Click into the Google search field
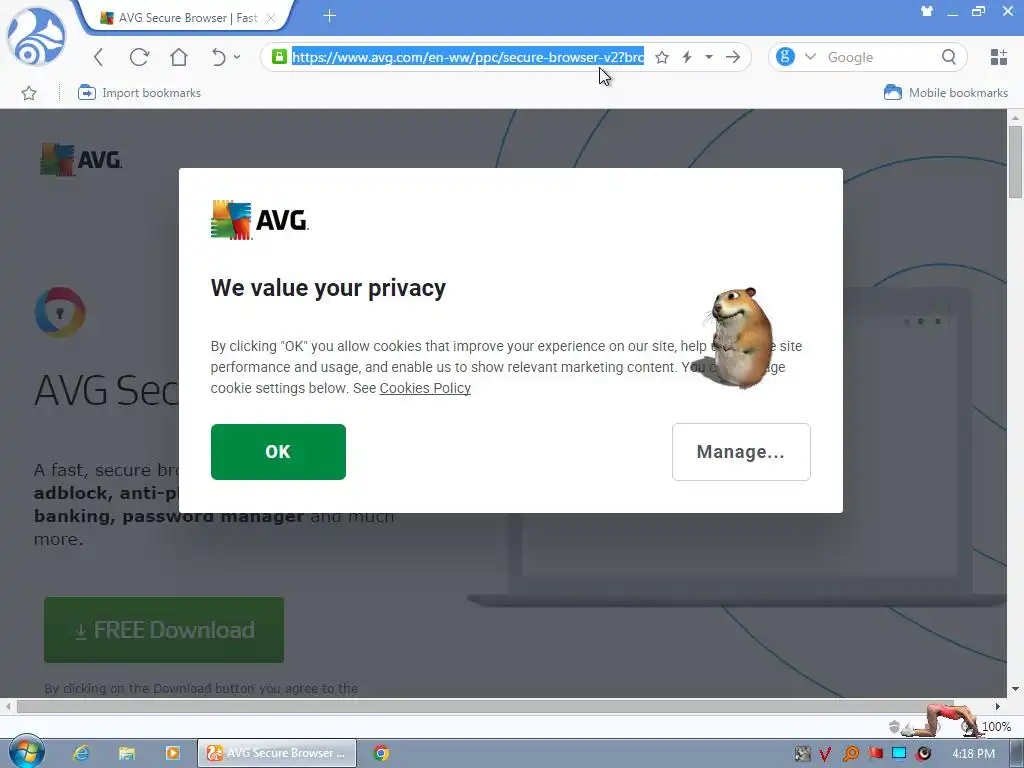 point(880,57)
